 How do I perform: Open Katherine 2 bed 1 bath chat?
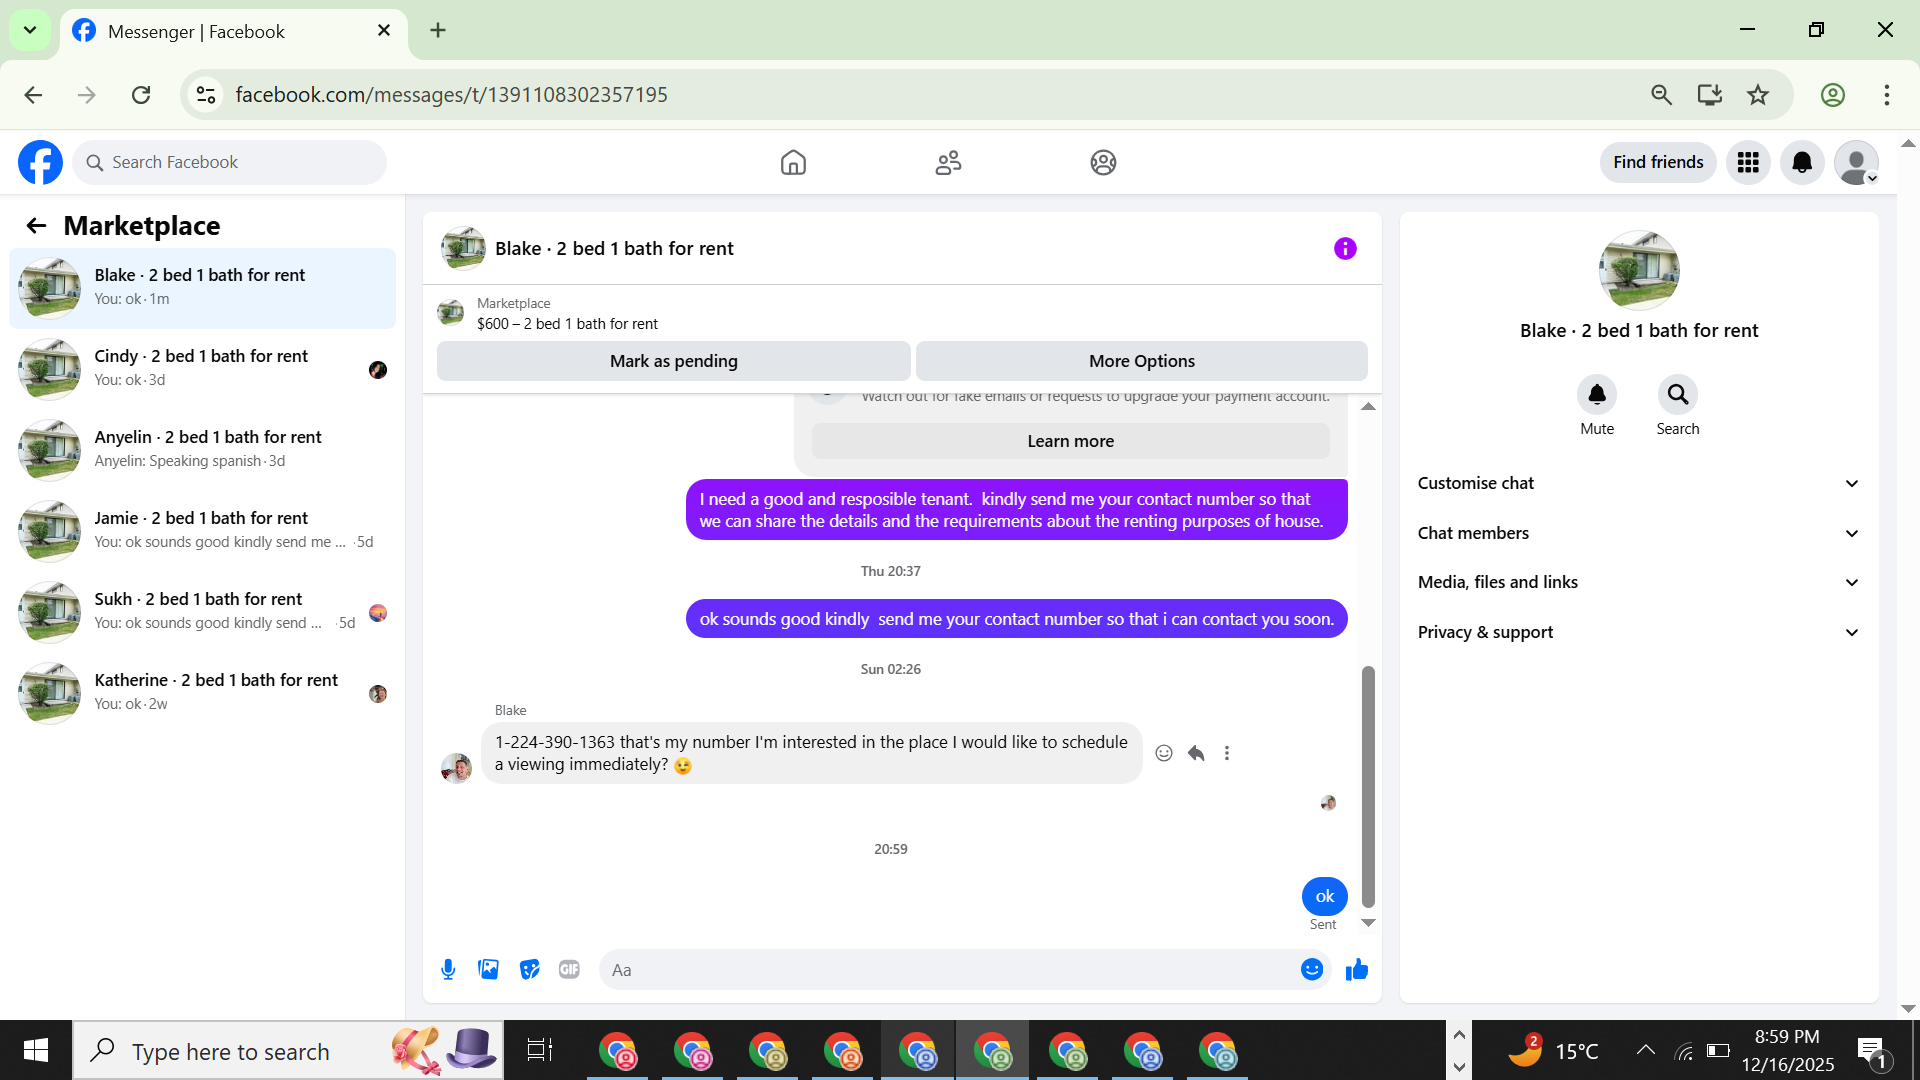tap(203, 692)
